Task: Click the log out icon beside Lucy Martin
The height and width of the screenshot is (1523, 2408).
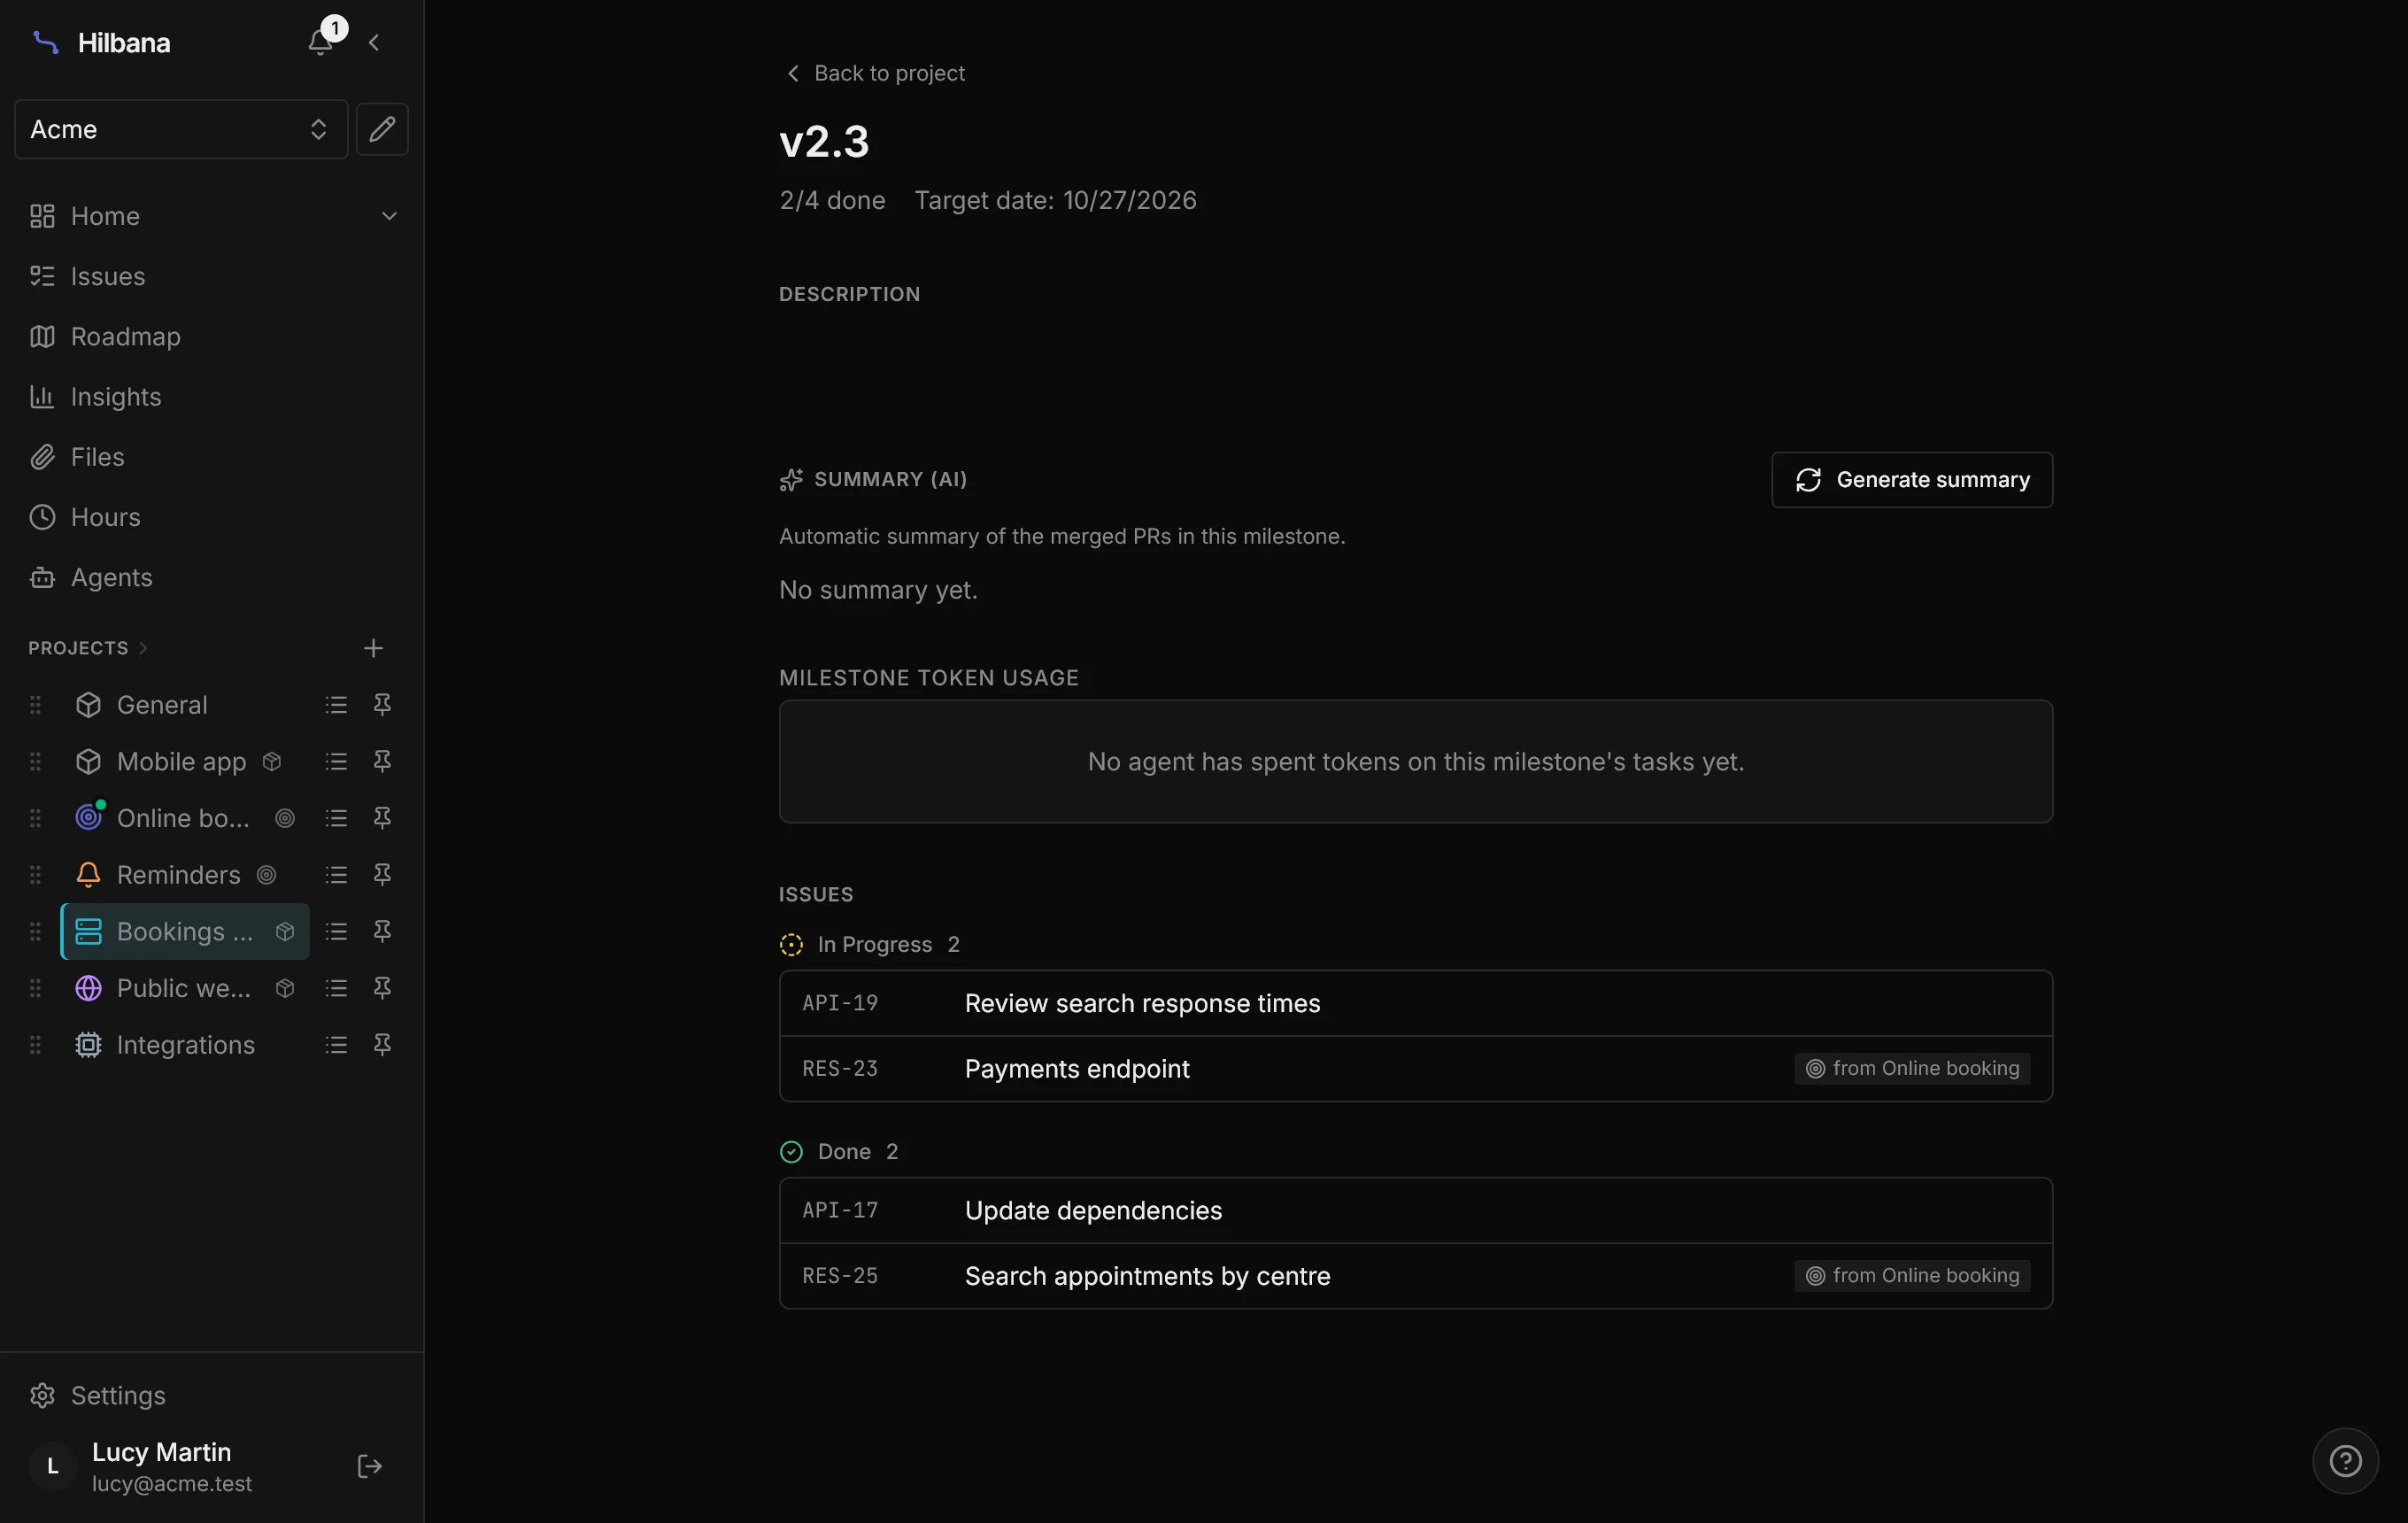Action: (x=369, y=1466)
